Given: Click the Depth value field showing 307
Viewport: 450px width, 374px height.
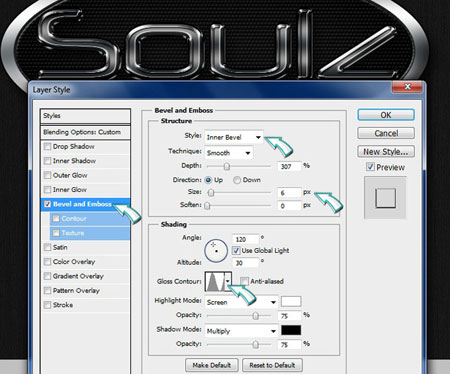Looking at the screenshot, I should coord(289,166).
